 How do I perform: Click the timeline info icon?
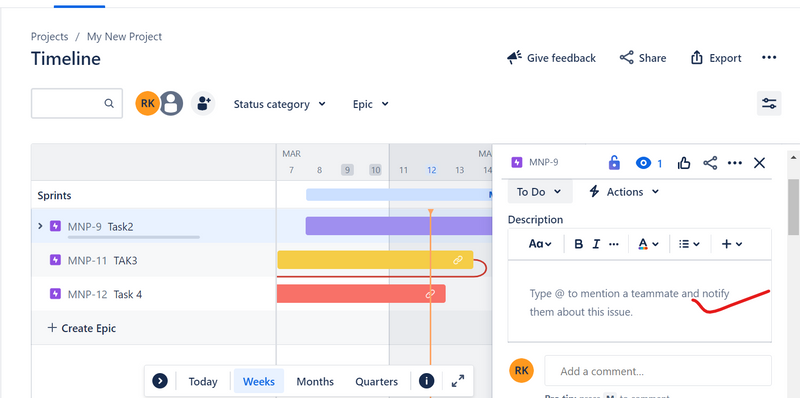tap(427, 381)
